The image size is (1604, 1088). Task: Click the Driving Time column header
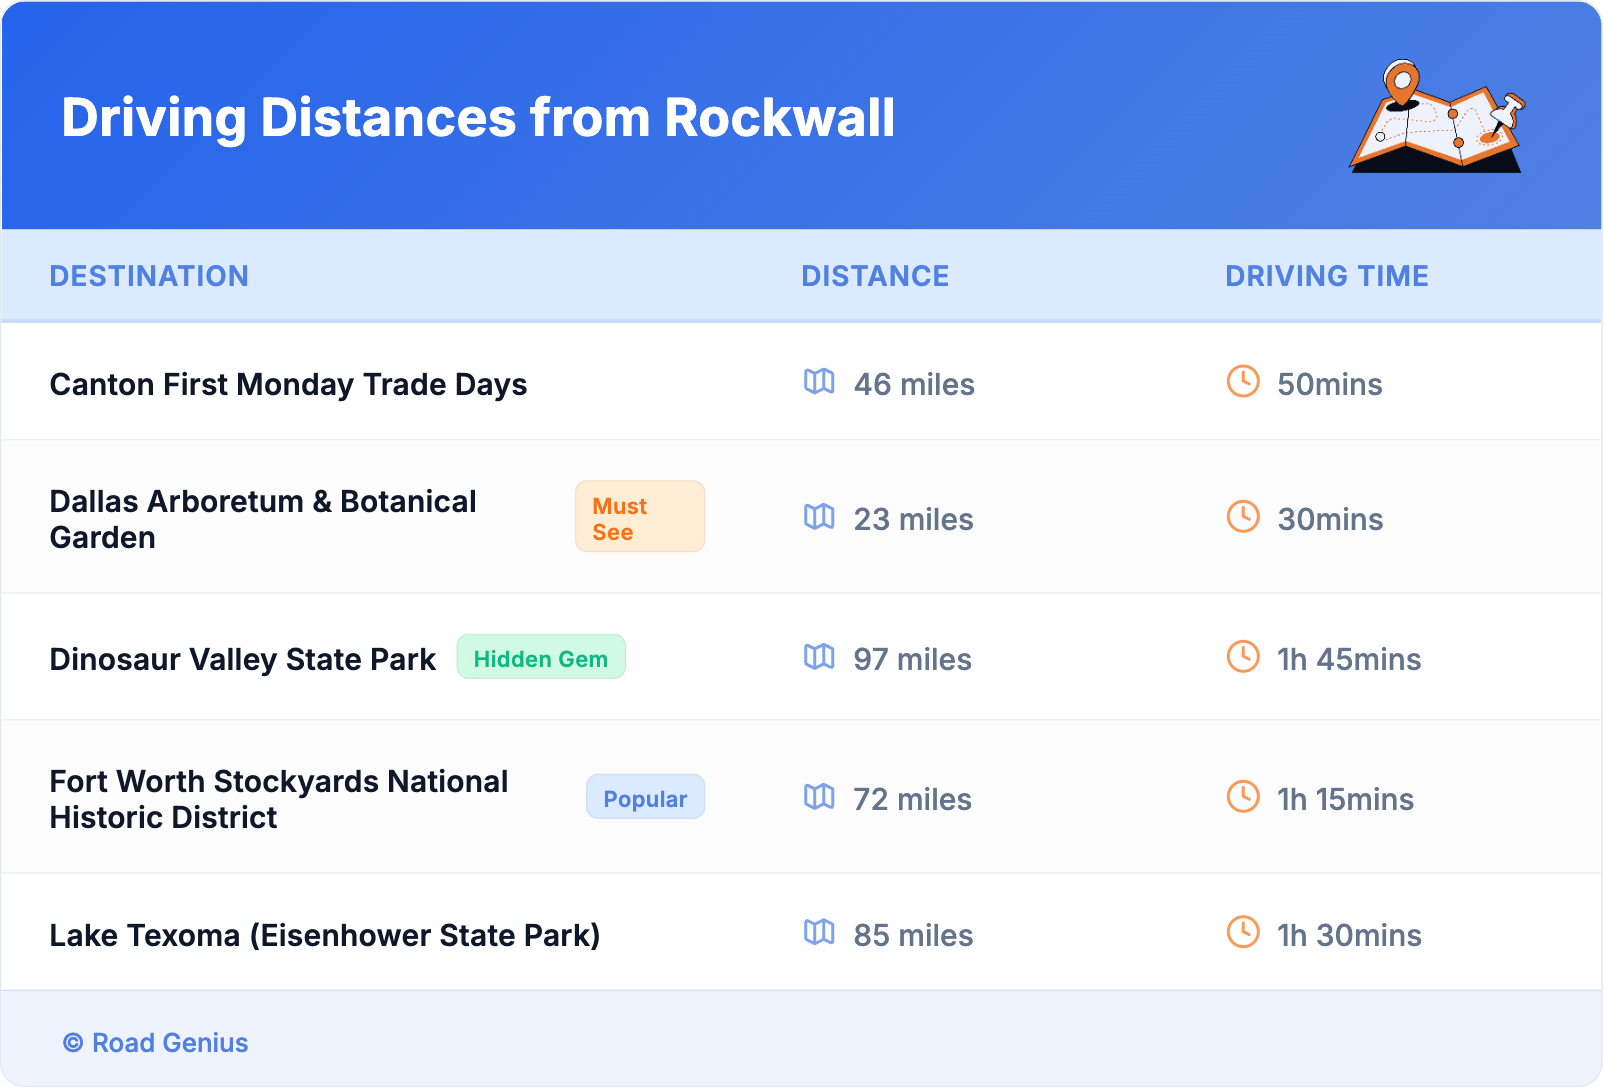1326,276
